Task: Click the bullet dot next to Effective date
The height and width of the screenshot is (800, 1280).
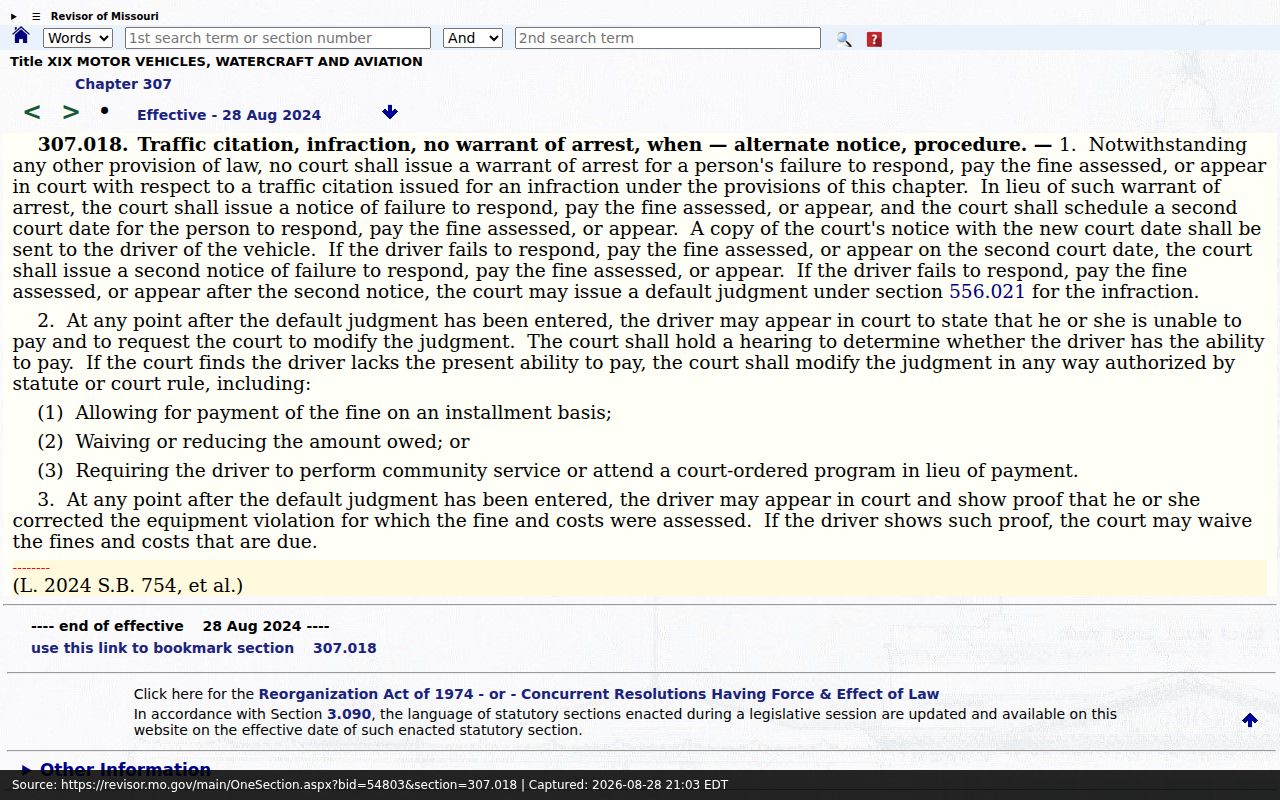Action: click(x=104, y=110)
